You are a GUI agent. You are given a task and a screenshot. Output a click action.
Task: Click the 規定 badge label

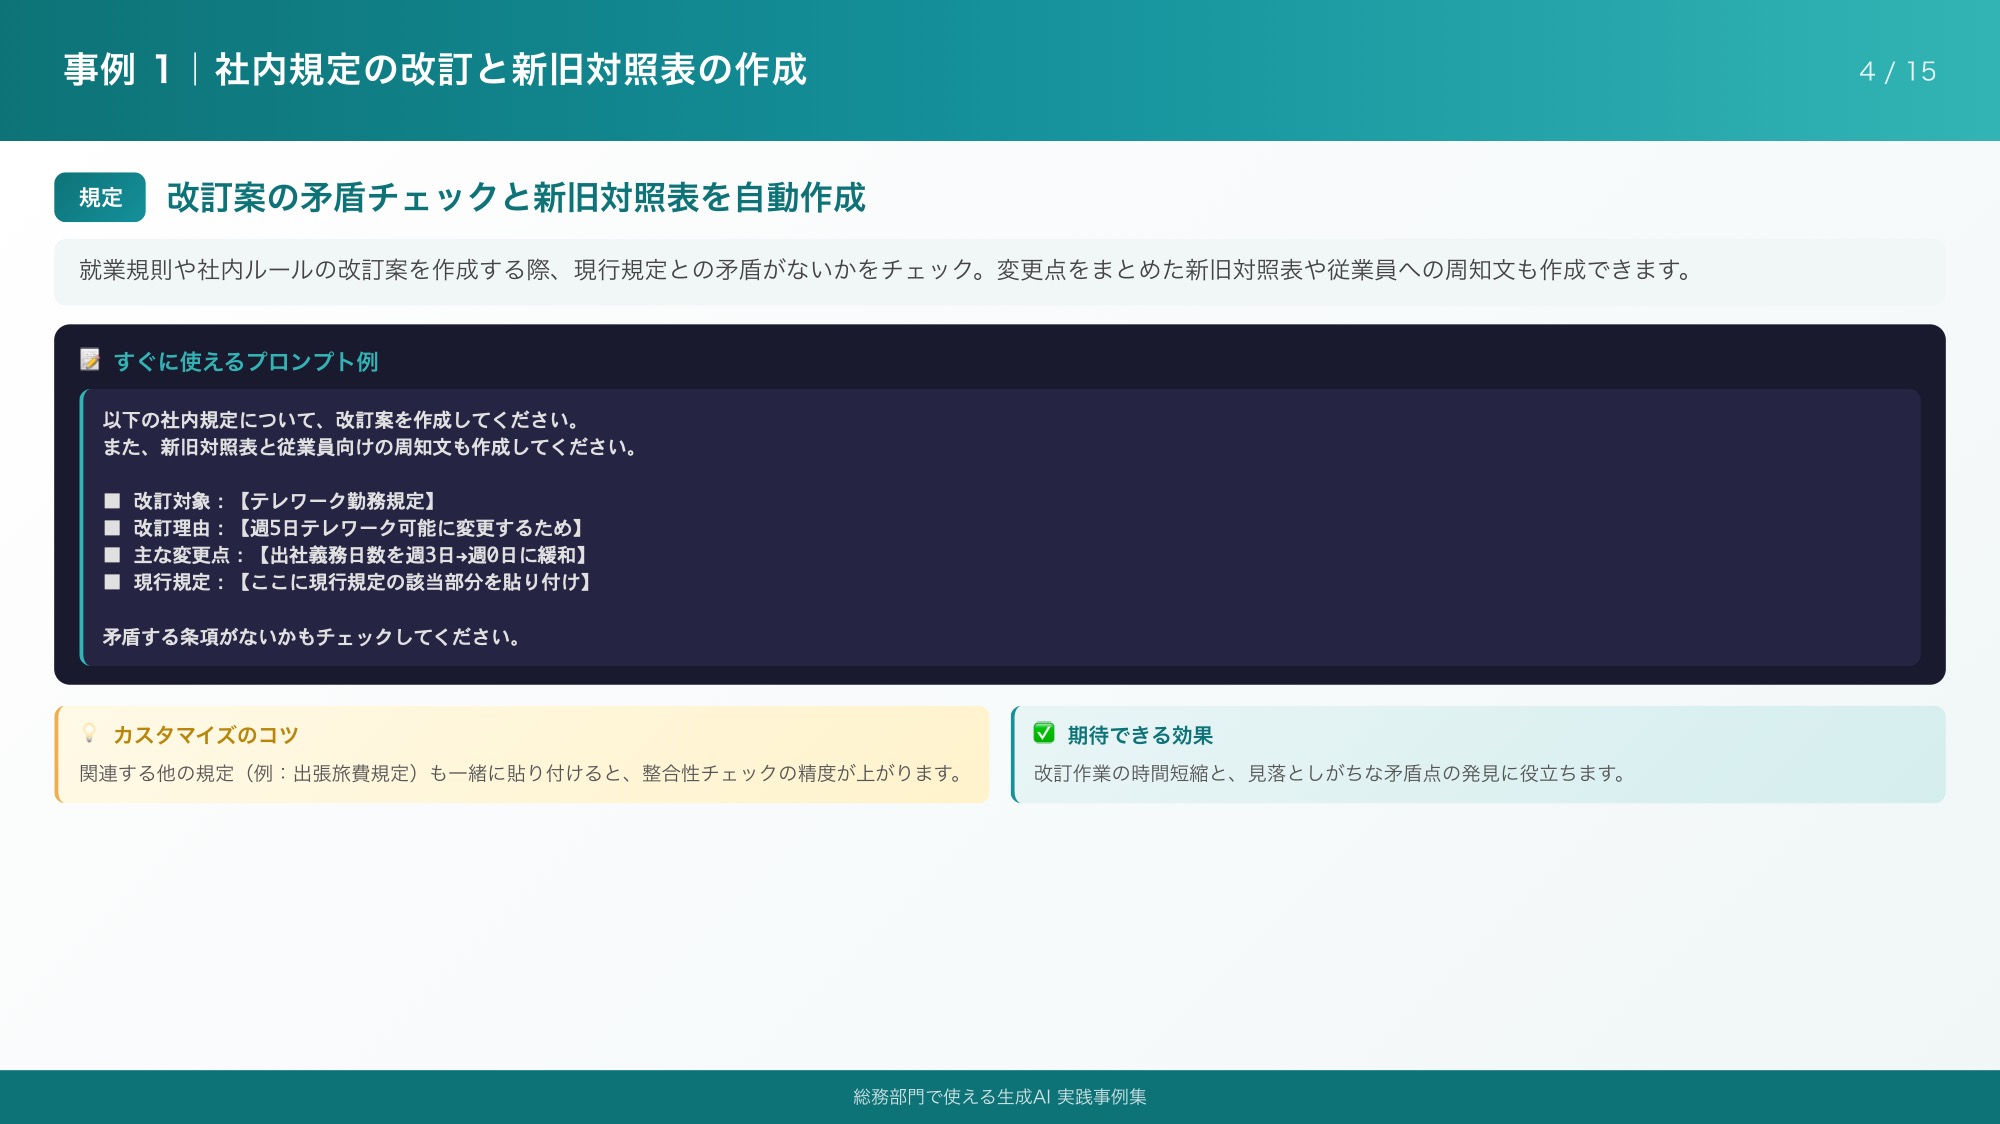100,197
